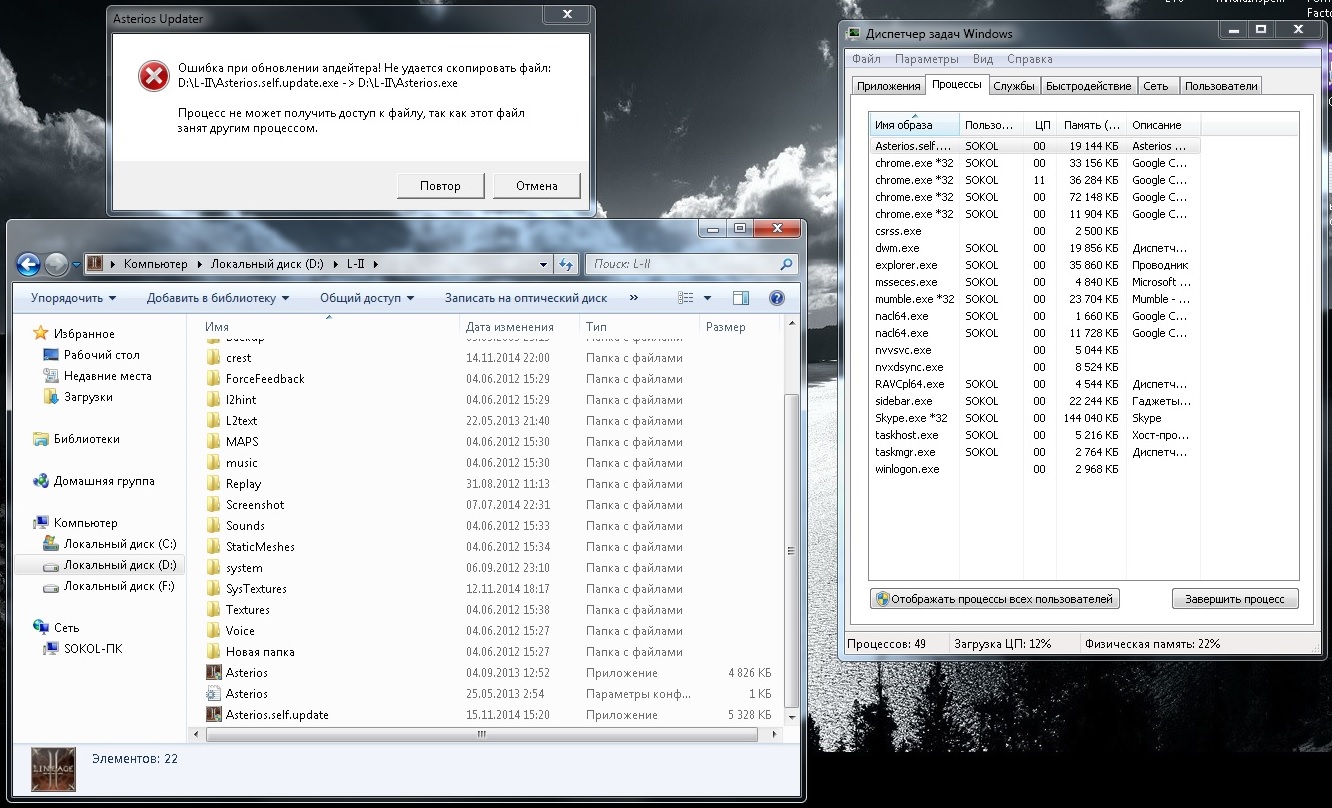Screen dimensions: 1332x808
Task: Click the magnifier icon in Explorer search box
Action: click(786, 265)
